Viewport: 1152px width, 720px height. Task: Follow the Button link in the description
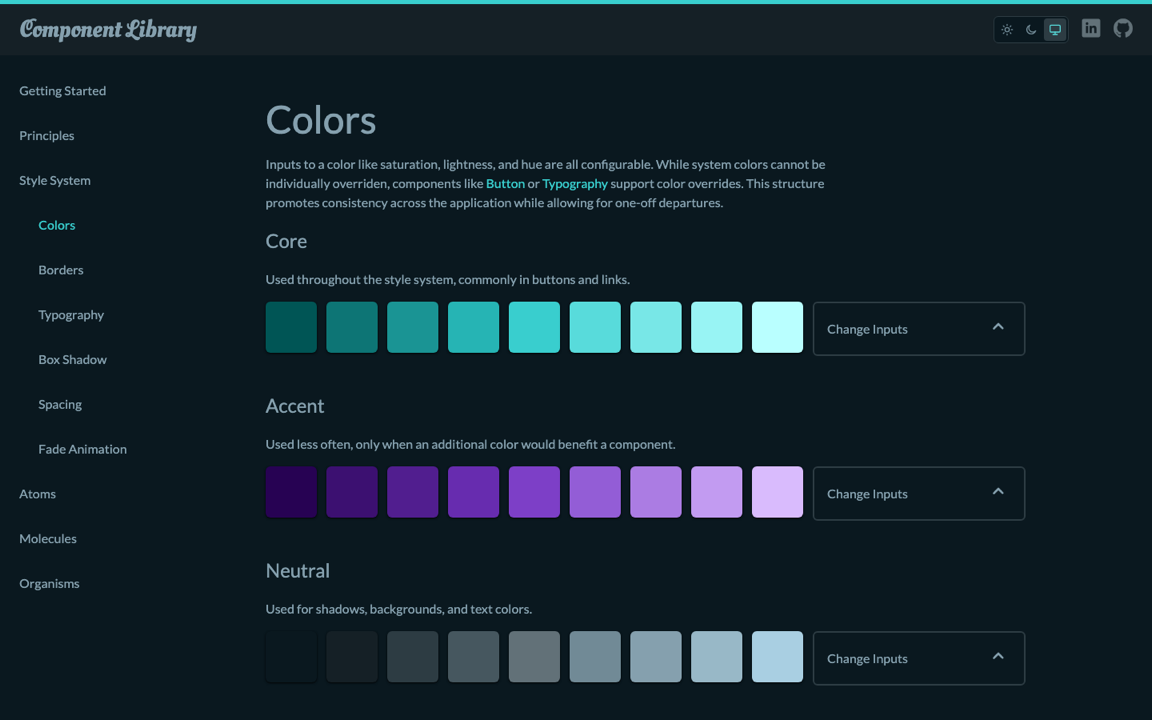click(505, 184)
